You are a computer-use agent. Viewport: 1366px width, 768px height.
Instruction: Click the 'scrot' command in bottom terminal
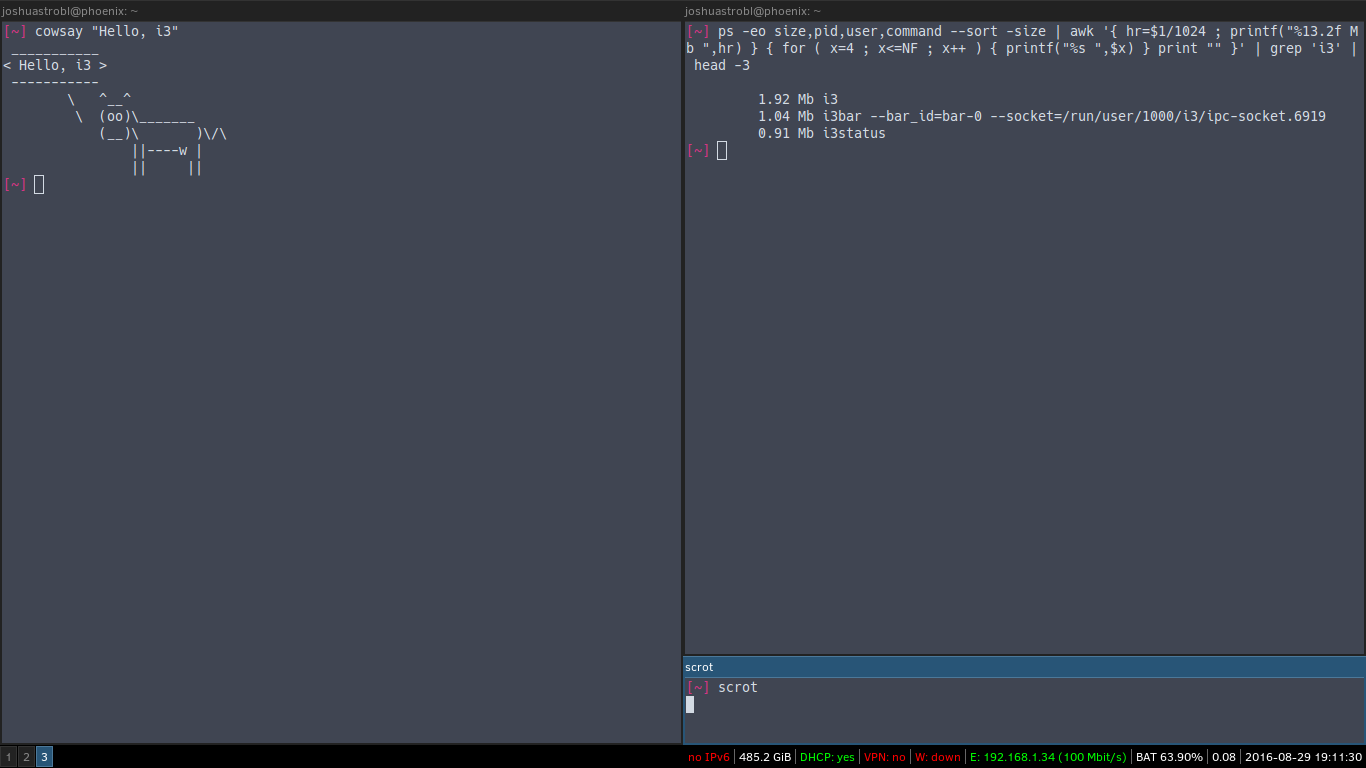pyautogui.click(x=737, y=687)
